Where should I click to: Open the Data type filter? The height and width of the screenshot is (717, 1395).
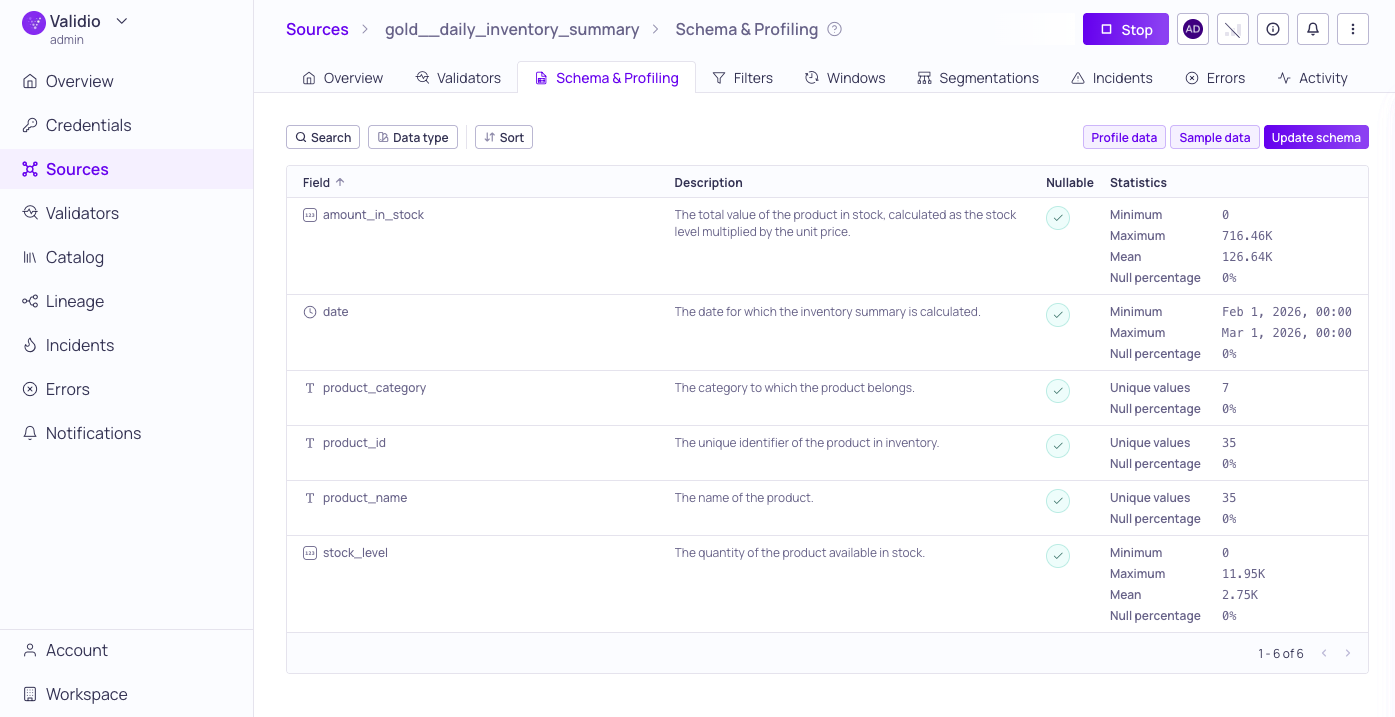click(x=413, y=137)
